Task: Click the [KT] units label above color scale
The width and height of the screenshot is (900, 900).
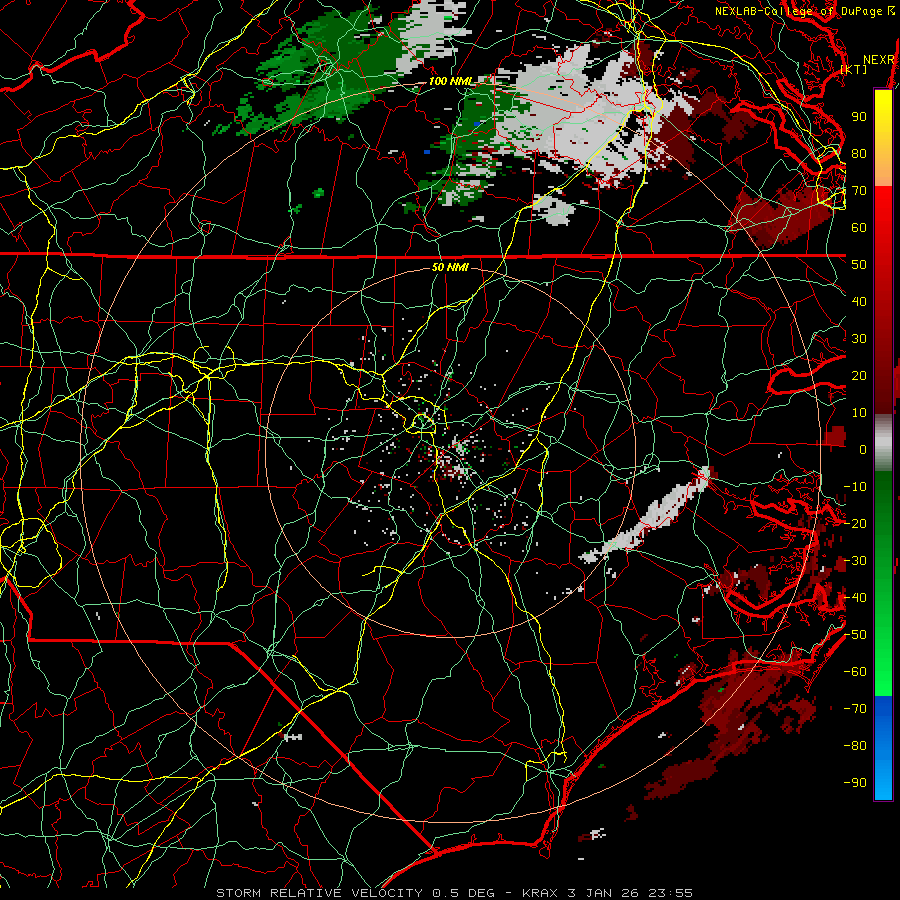Action: click(x=854, y=69)
